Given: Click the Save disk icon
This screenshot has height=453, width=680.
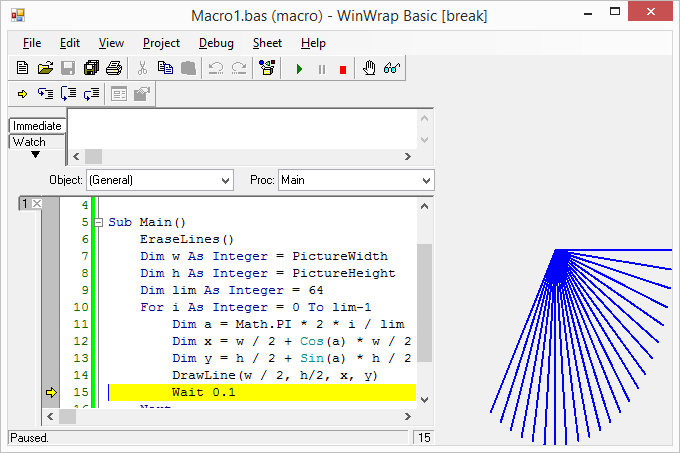Looking at the screenshot, I should 68,68.
